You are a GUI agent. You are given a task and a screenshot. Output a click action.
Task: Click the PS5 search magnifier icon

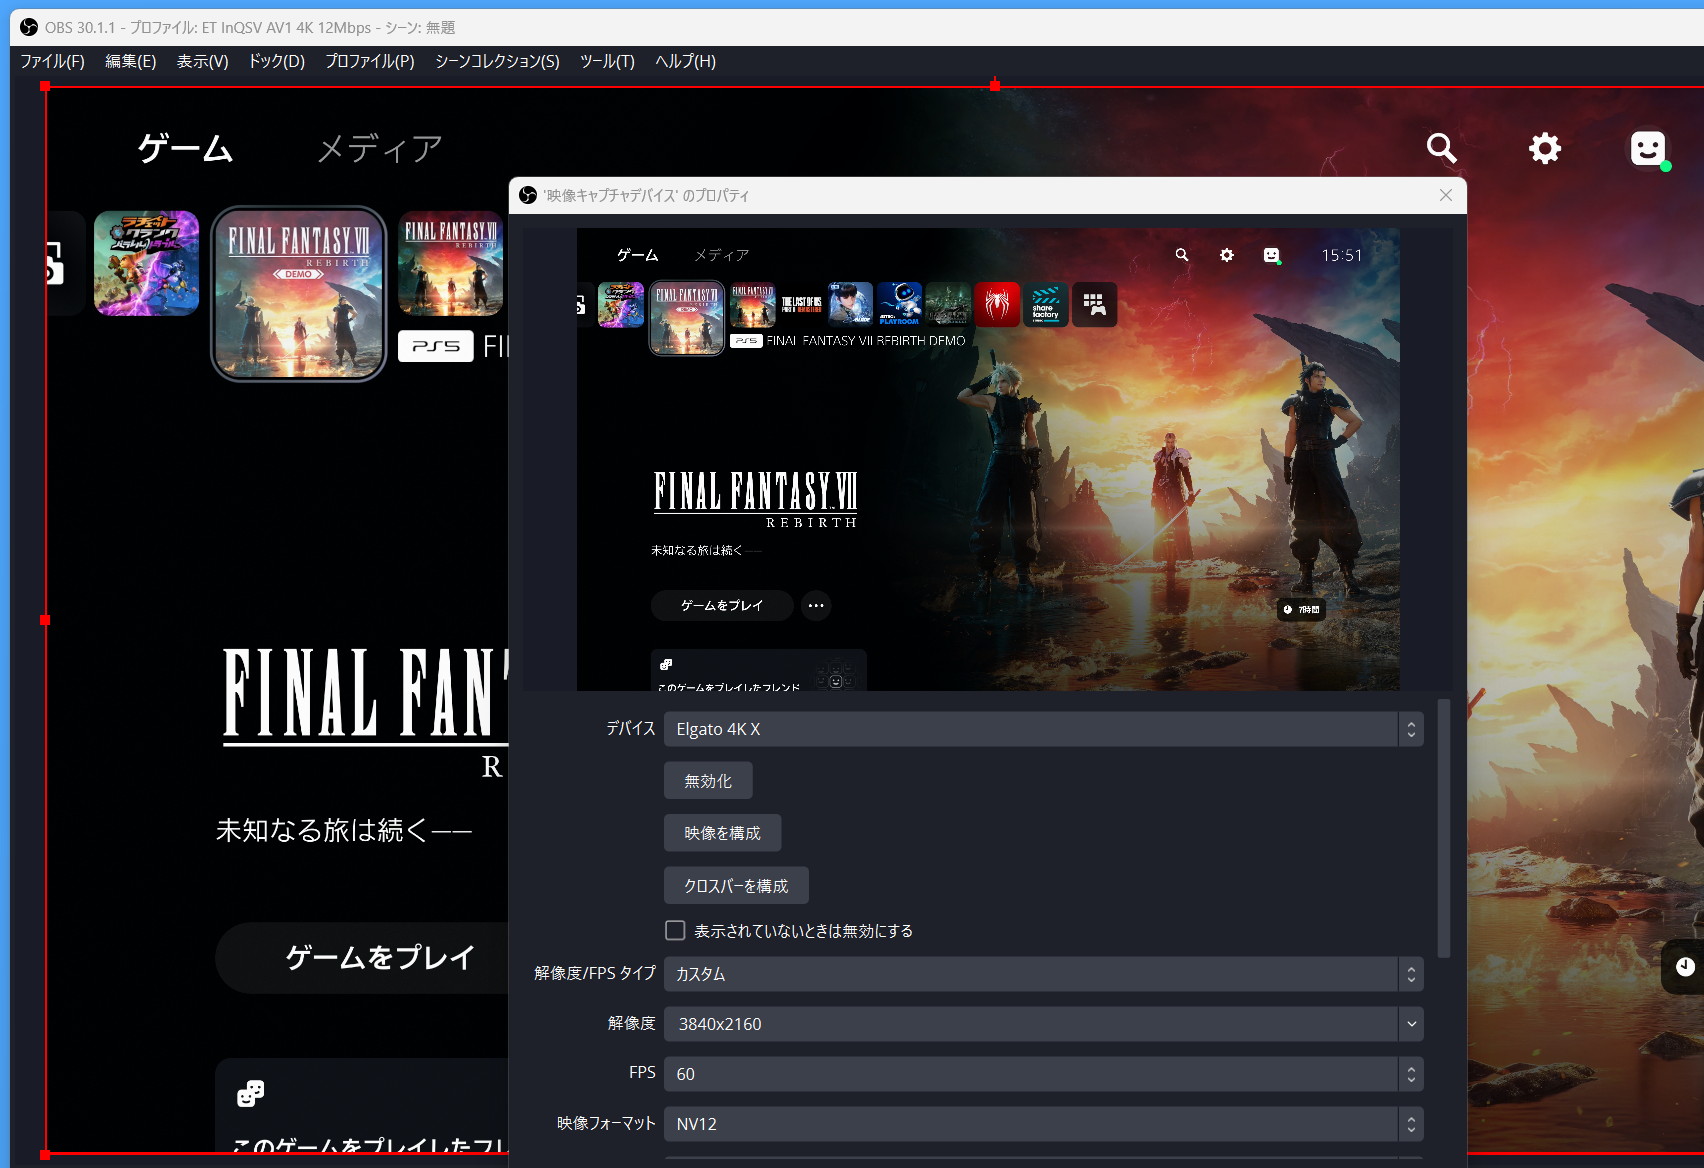[1441, 148]
